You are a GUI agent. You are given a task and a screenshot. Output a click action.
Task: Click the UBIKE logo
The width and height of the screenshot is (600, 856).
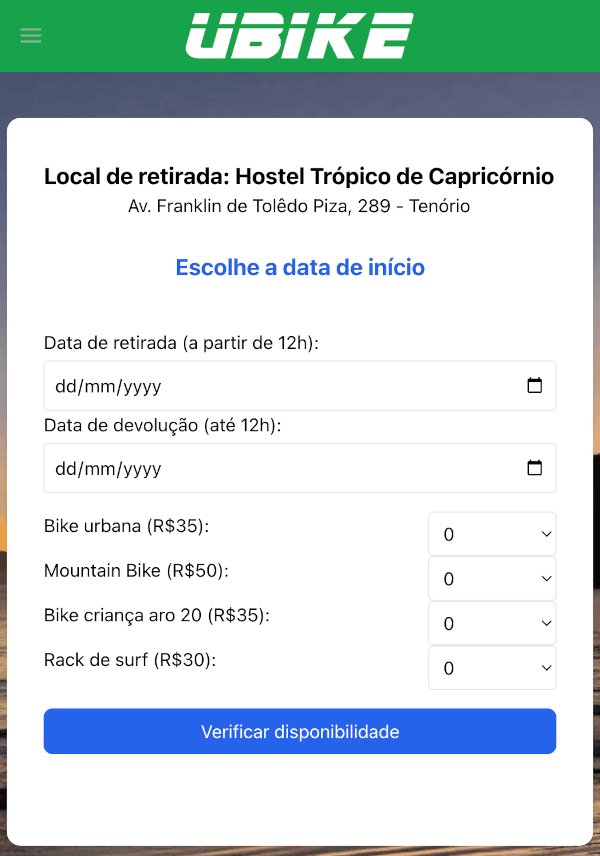click(x=300, y=35)
